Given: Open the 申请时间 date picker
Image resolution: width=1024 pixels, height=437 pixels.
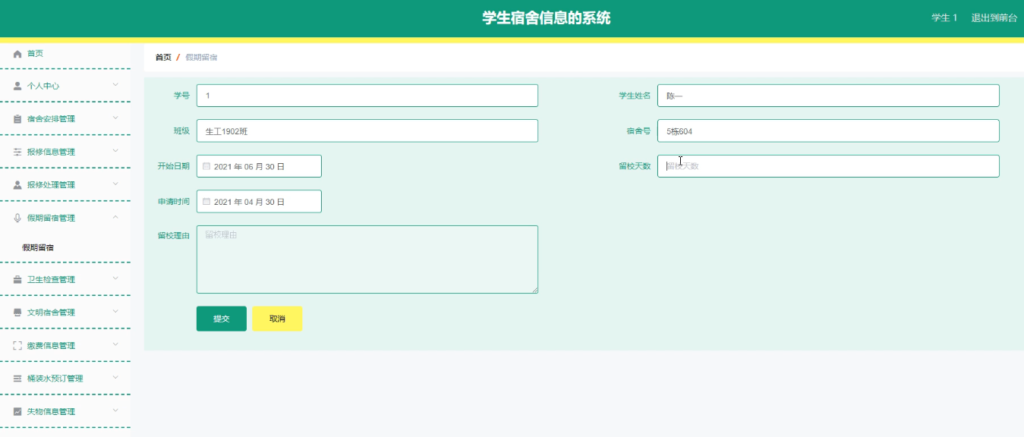Looking at the screenshot, I should (259, 201).
